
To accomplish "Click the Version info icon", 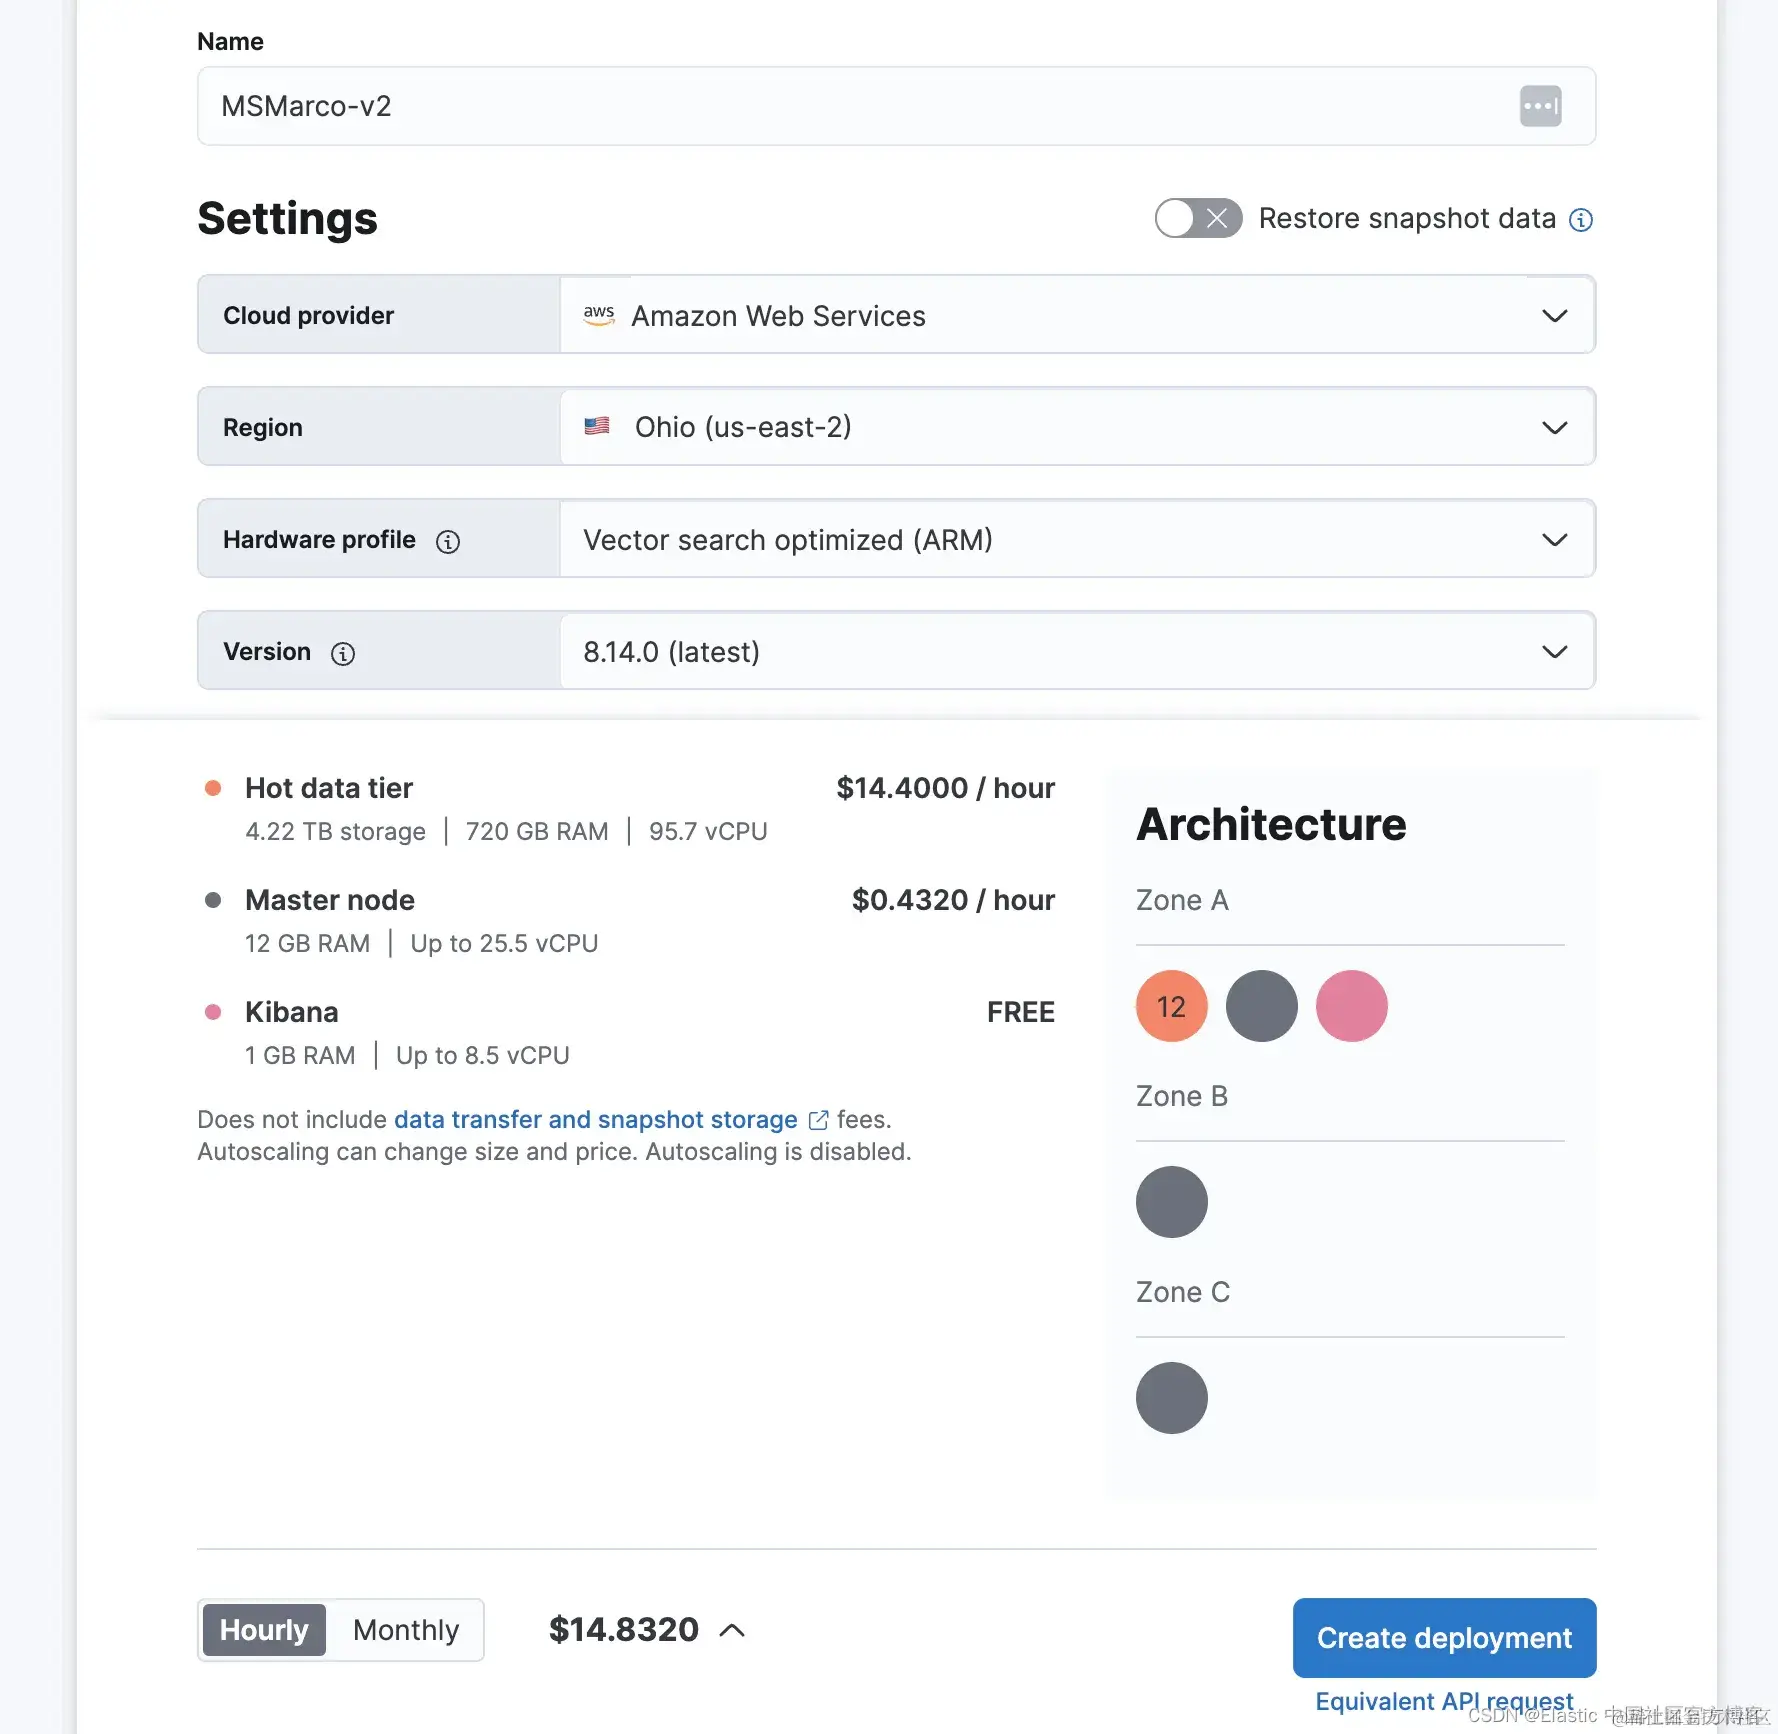I will pyautogui.click(x=343, y=654).
